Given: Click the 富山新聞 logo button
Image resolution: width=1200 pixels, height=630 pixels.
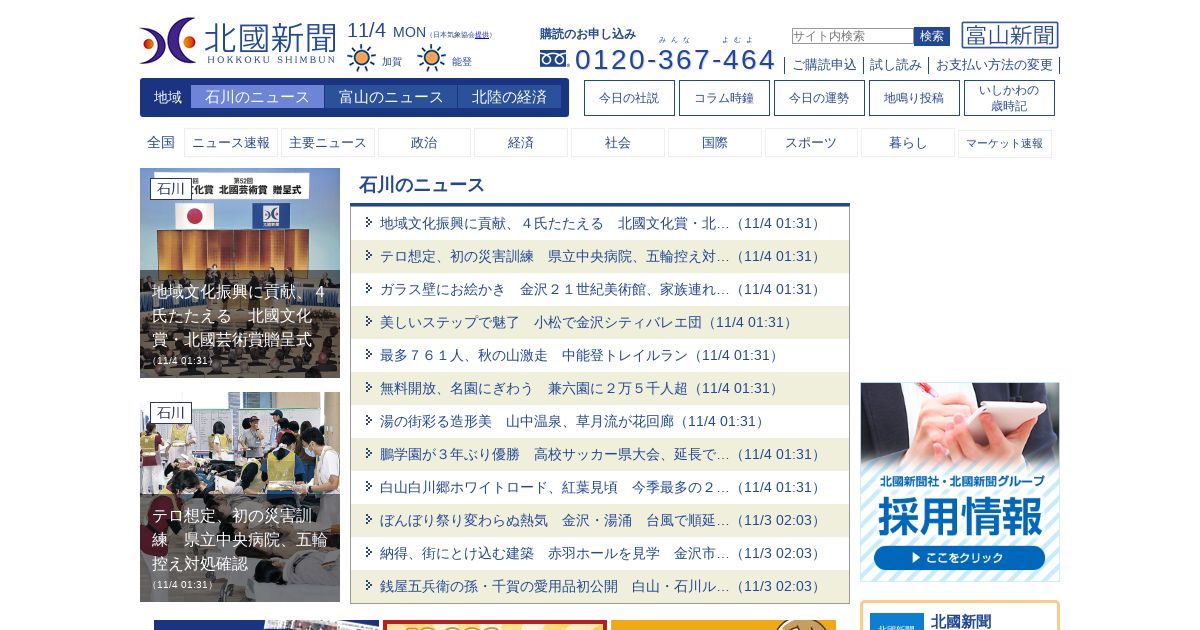Looking at the screenshot, I should click(x=1010, y=35).
